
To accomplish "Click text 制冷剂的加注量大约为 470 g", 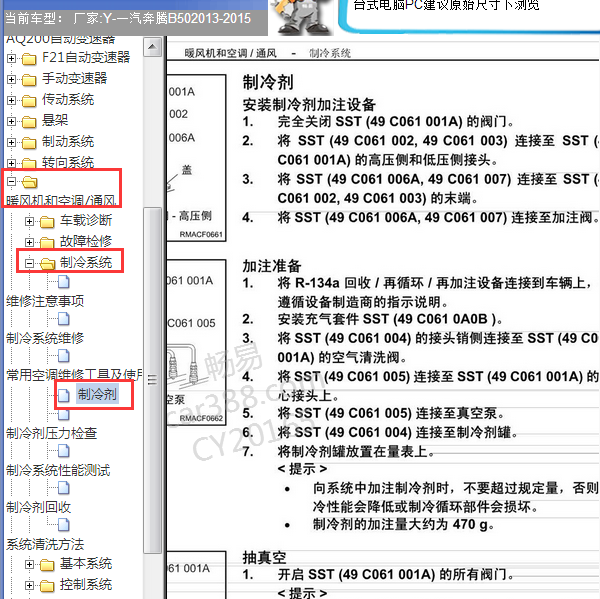I will (x=403, y=524).
